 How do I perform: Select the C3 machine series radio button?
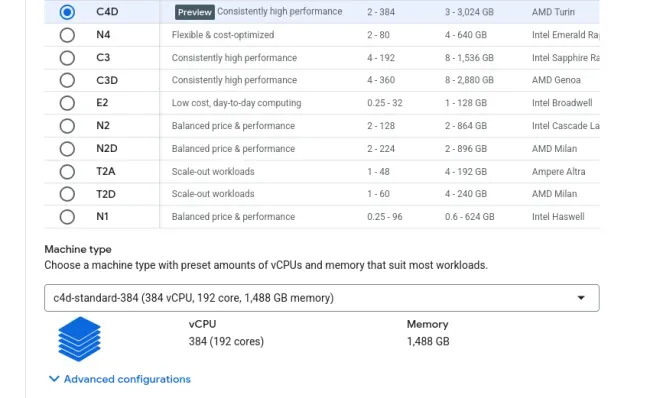click(67, 58)
